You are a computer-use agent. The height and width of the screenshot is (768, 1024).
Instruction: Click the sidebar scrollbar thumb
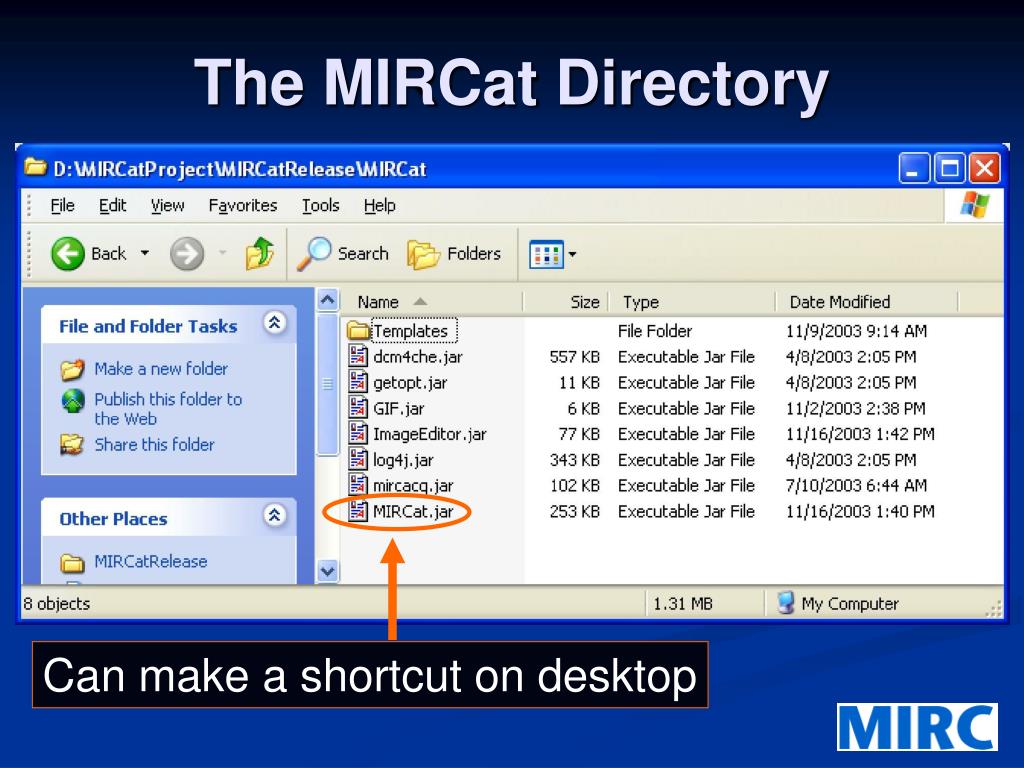coord(328,384)
